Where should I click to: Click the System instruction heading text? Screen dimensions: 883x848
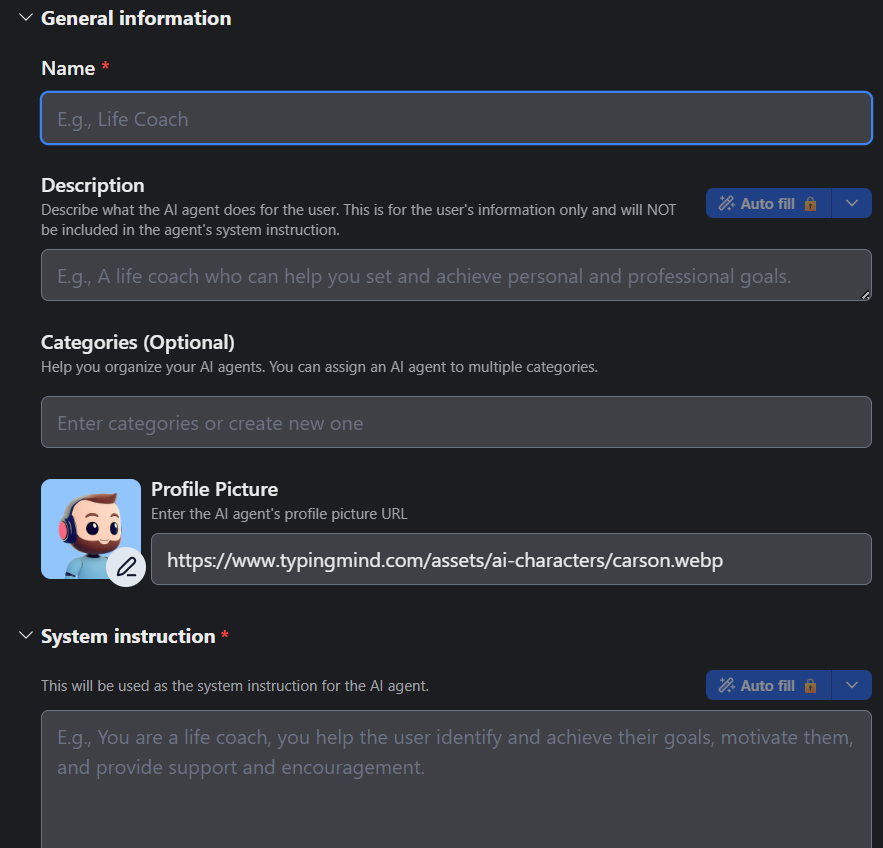pyautogui.click(x=128, y=636)
